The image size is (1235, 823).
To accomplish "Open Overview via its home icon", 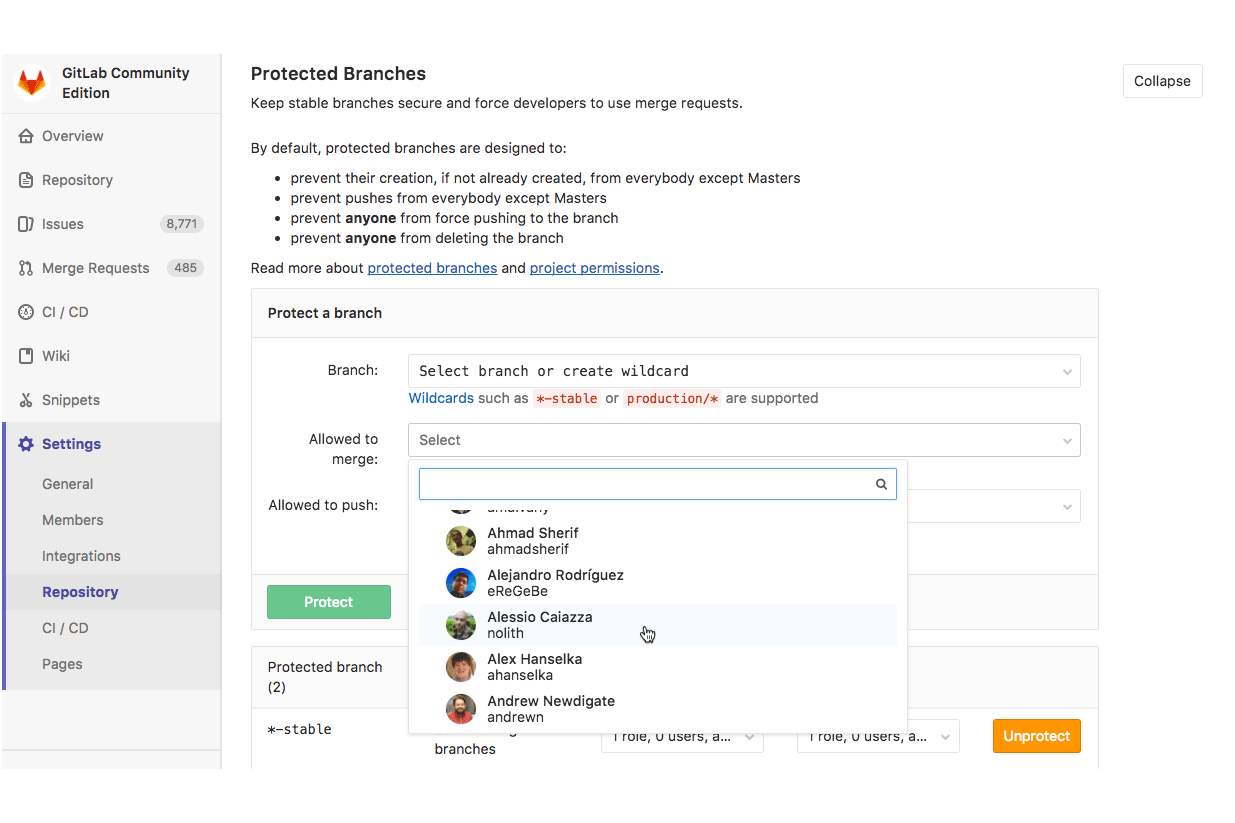I will (26, 136).
